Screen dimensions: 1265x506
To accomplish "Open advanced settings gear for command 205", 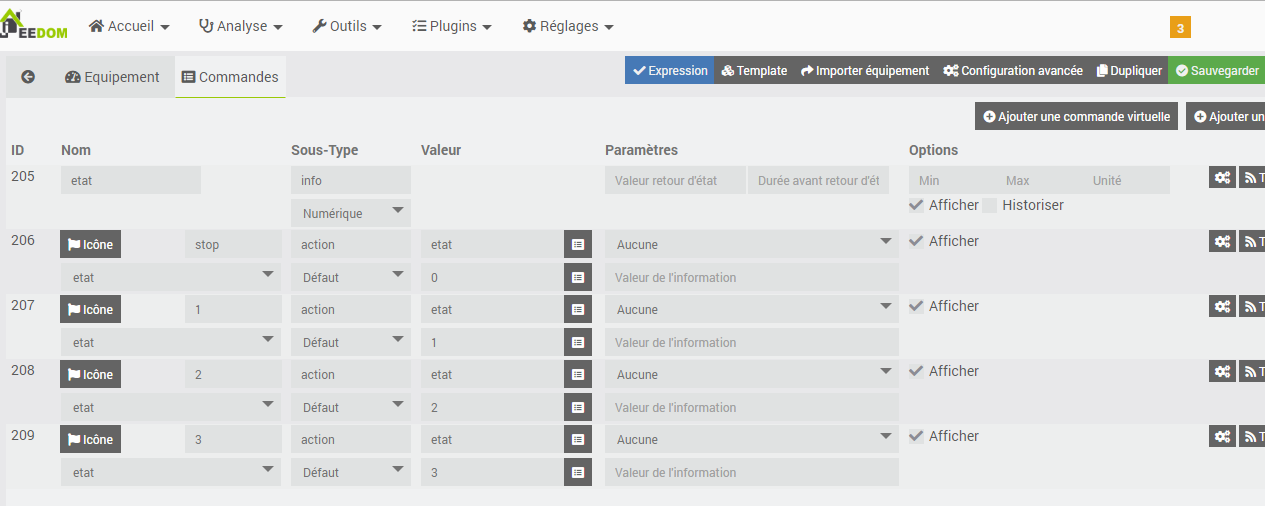I will [x=1222, y=177].
